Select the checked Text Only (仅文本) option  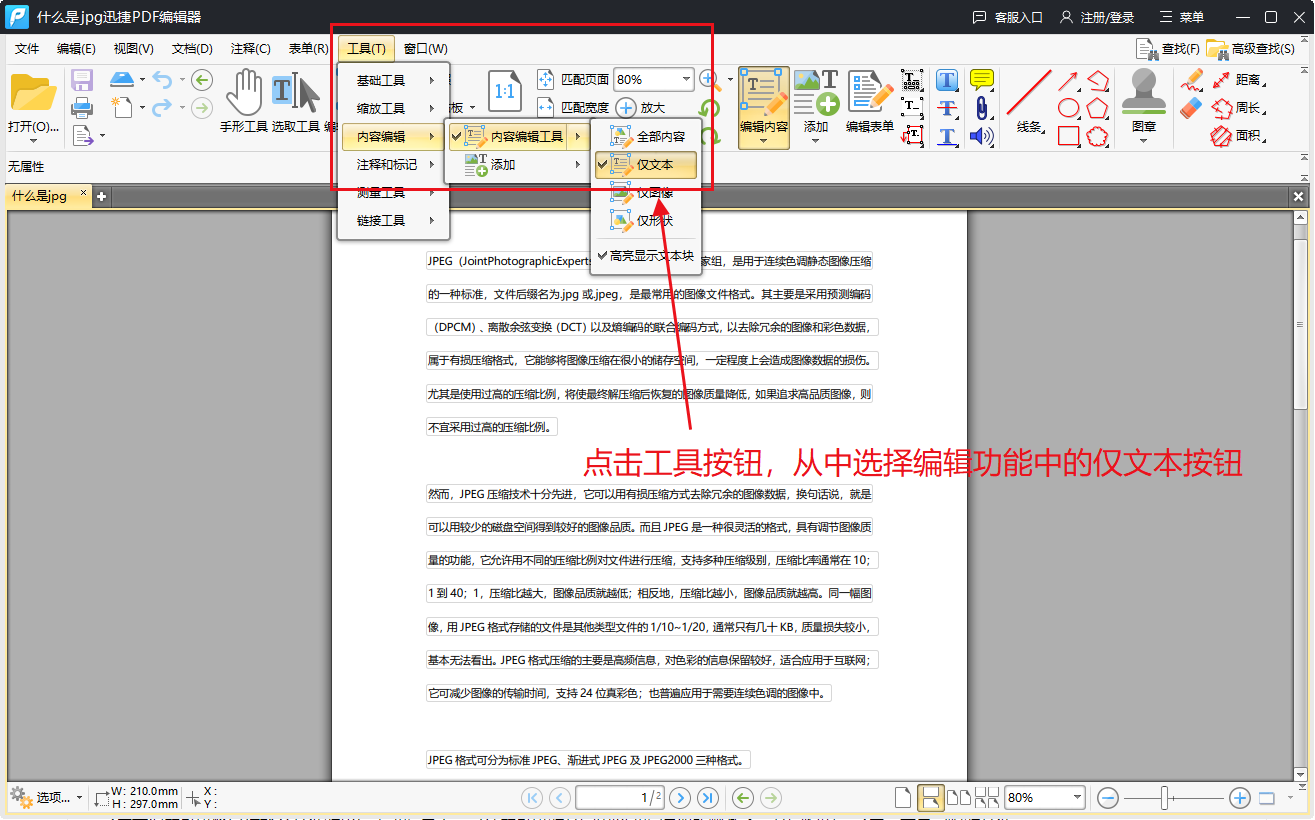pyautogui.click(x=646, y=165)
